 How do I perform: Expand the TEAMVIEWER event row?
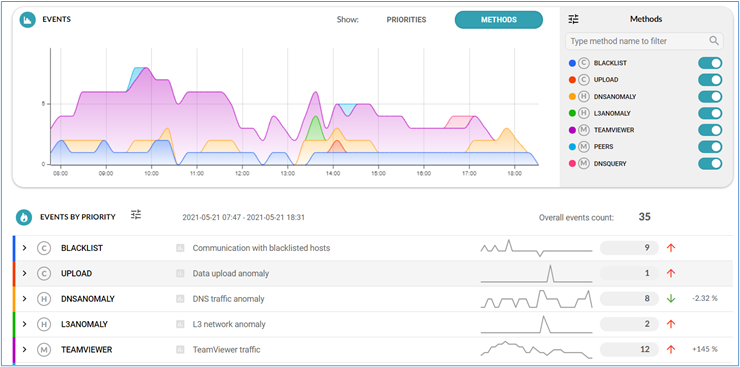tap(25, 350)
